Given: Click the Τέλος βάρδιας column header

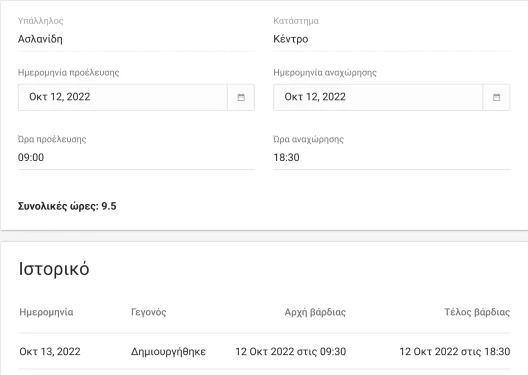Looking at the screenshot, I should [477, 312].
